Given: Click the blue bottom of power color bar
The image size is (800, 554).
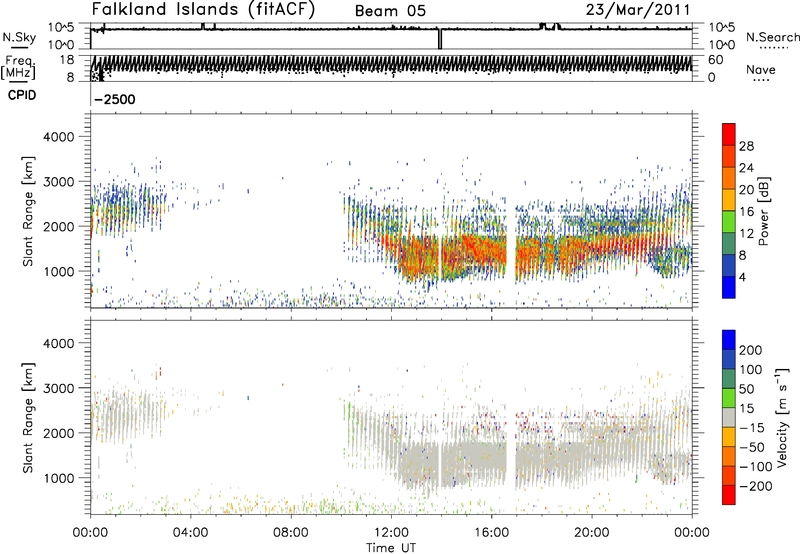Looking at the screenshot, I should 729,287.
